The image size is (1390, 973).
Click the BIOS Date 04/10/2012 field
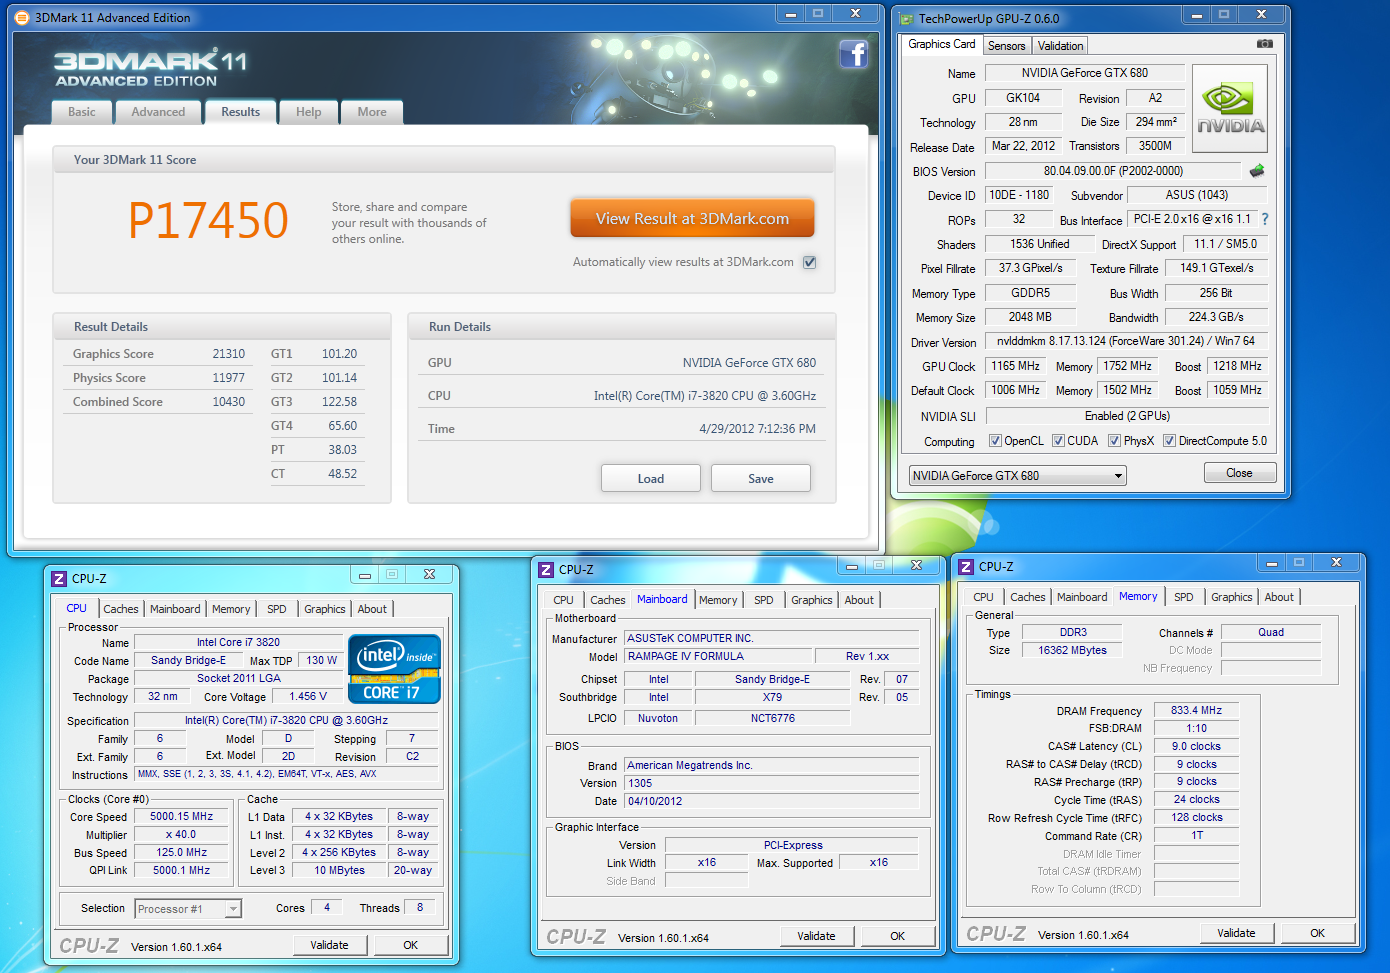771,801
